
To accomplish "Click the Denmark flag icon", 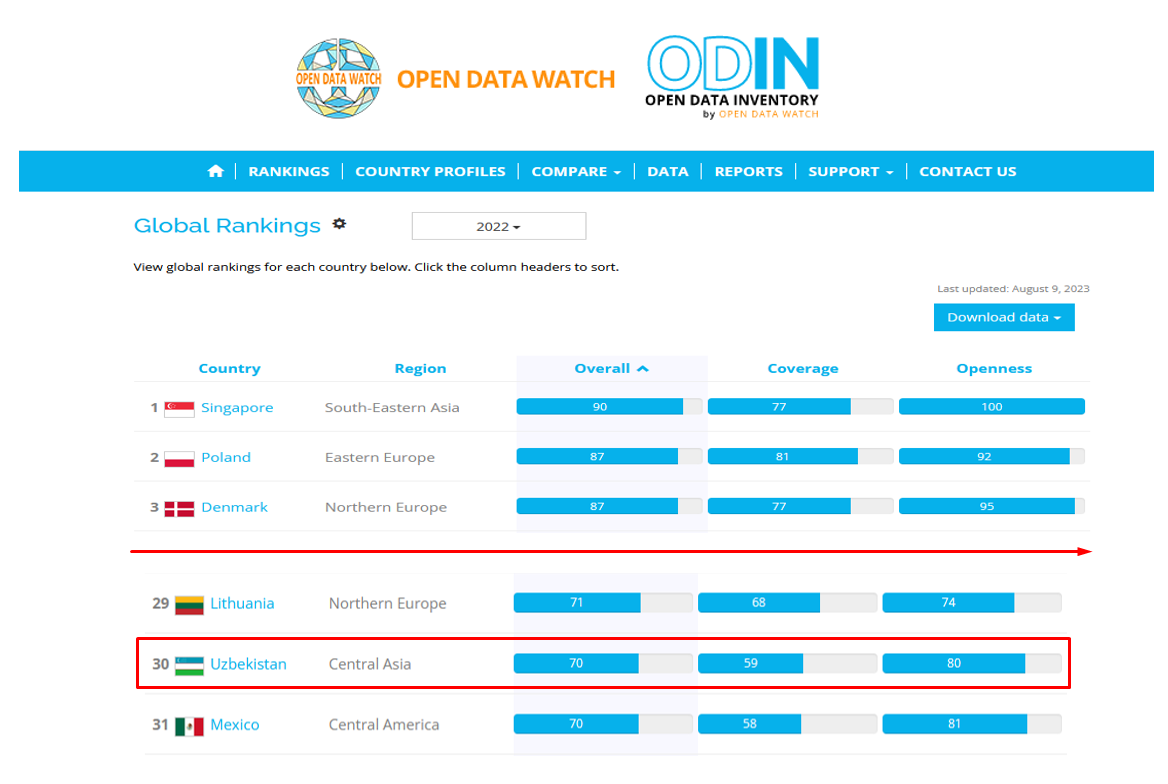I will tap(179, 508).
